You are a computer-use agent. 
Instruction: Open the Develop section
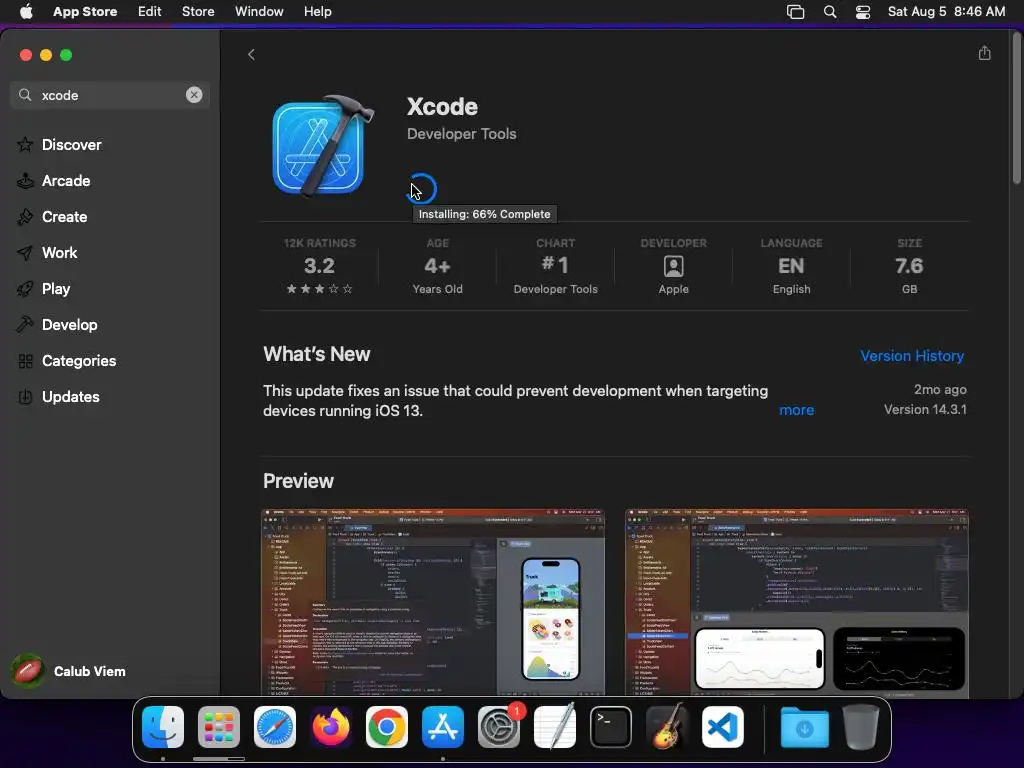click(69, 325)
